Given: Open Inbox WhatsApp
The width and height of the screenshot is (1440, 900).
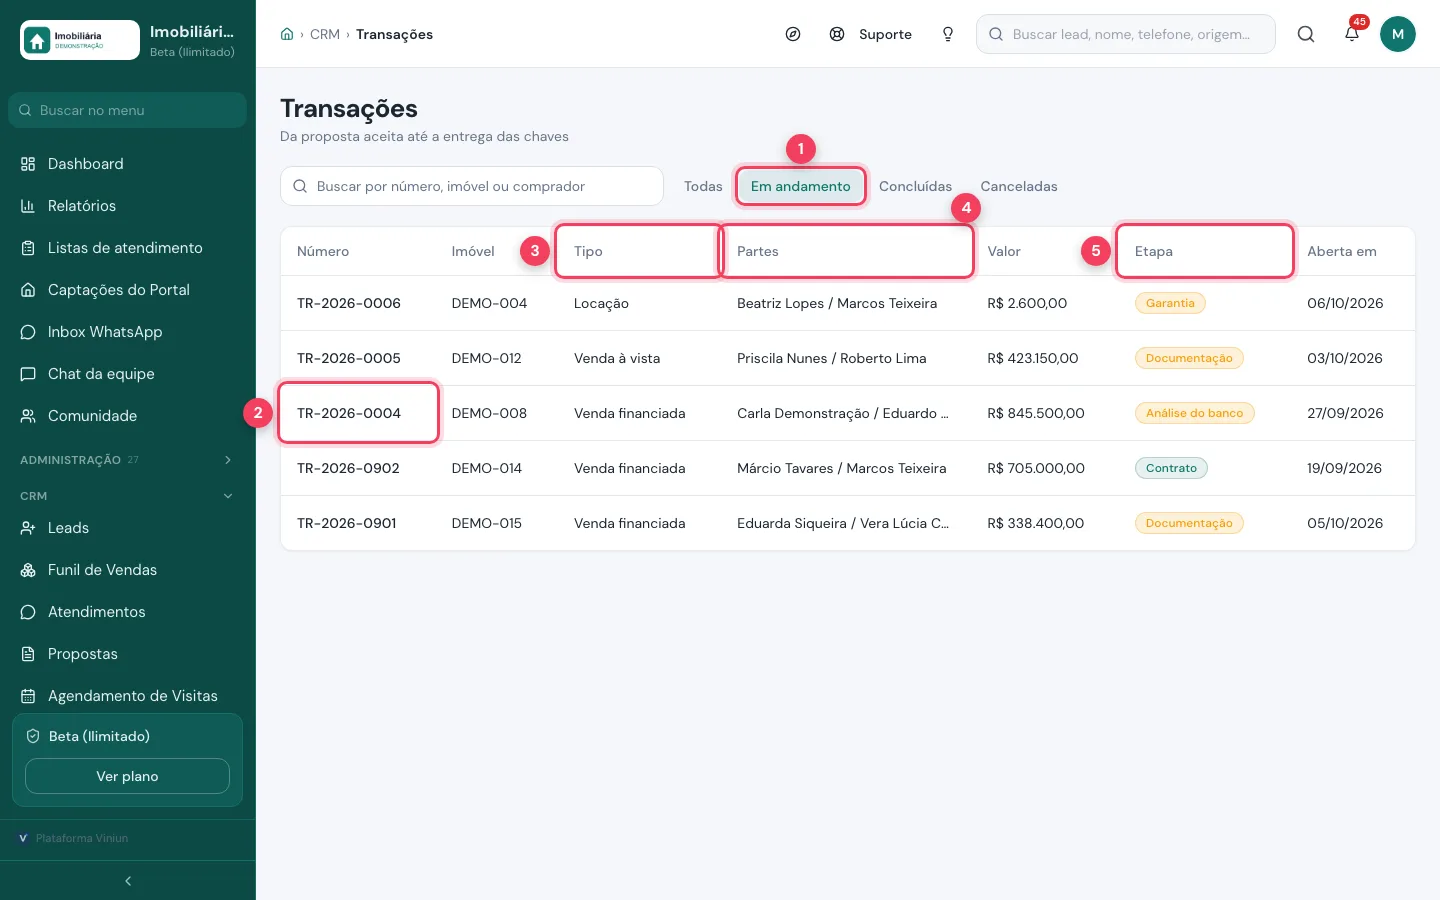Looking at the screenshot, I should click(127, 332).
